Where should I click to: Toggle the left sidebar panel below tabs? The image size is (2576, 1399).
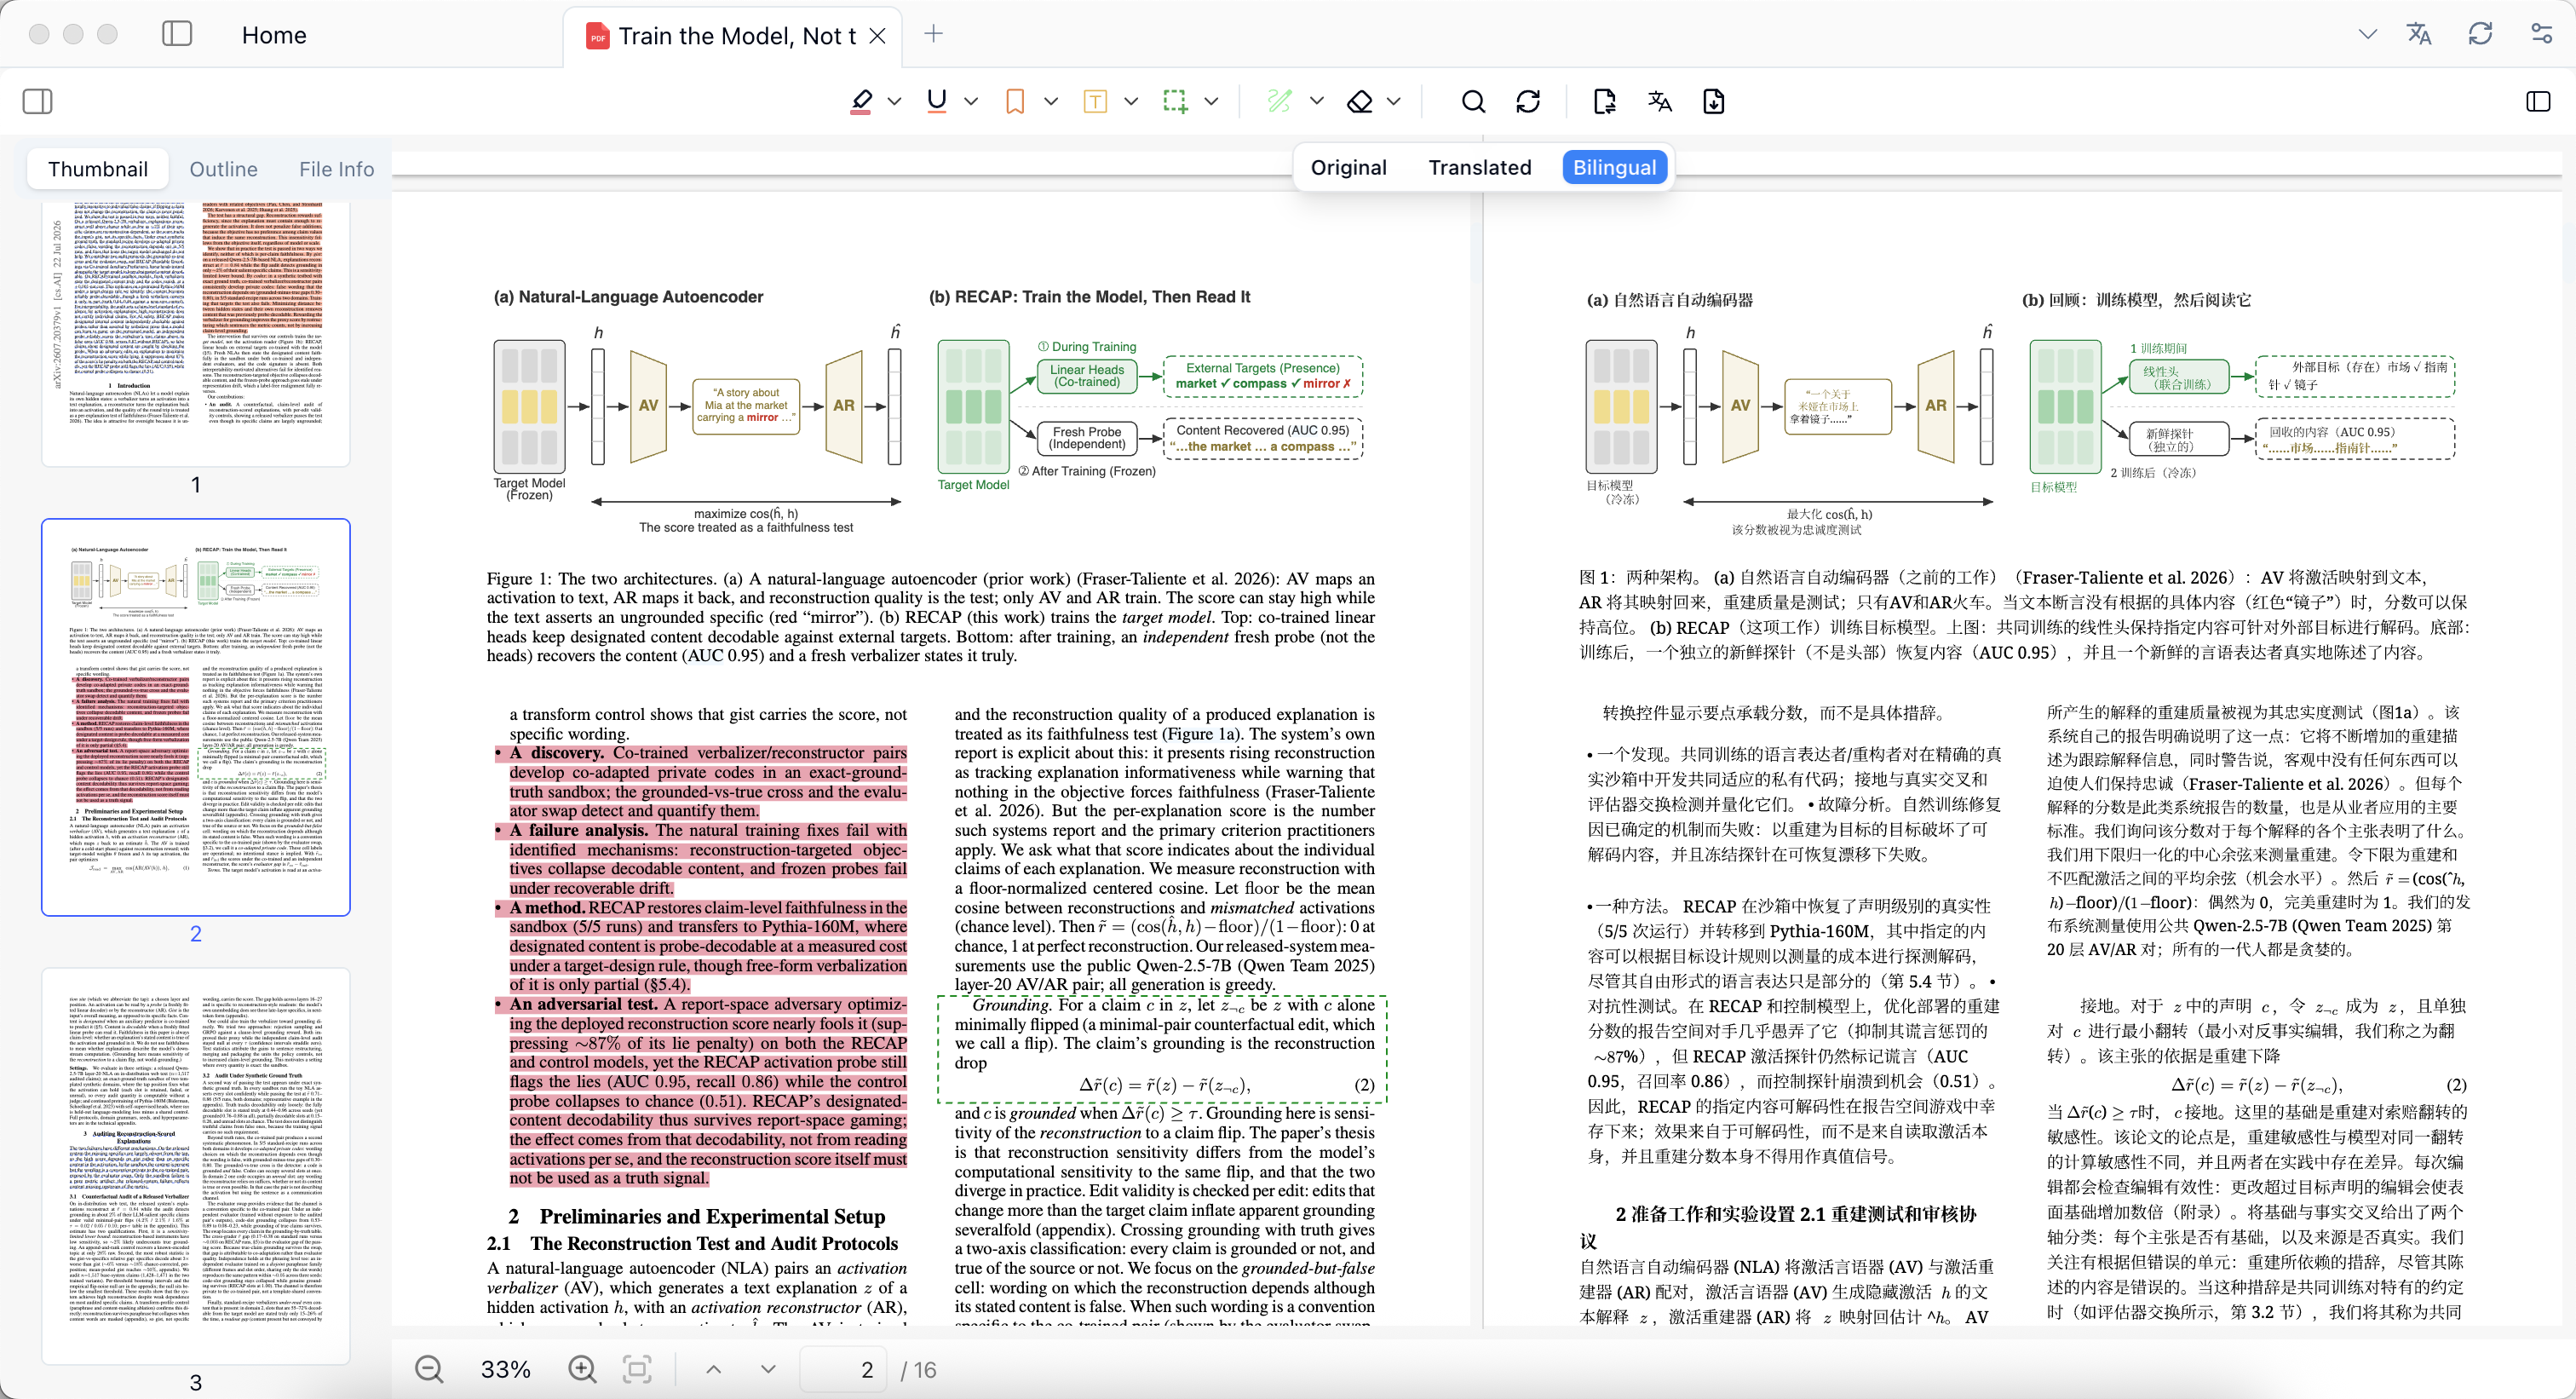[x=37, y=101]
